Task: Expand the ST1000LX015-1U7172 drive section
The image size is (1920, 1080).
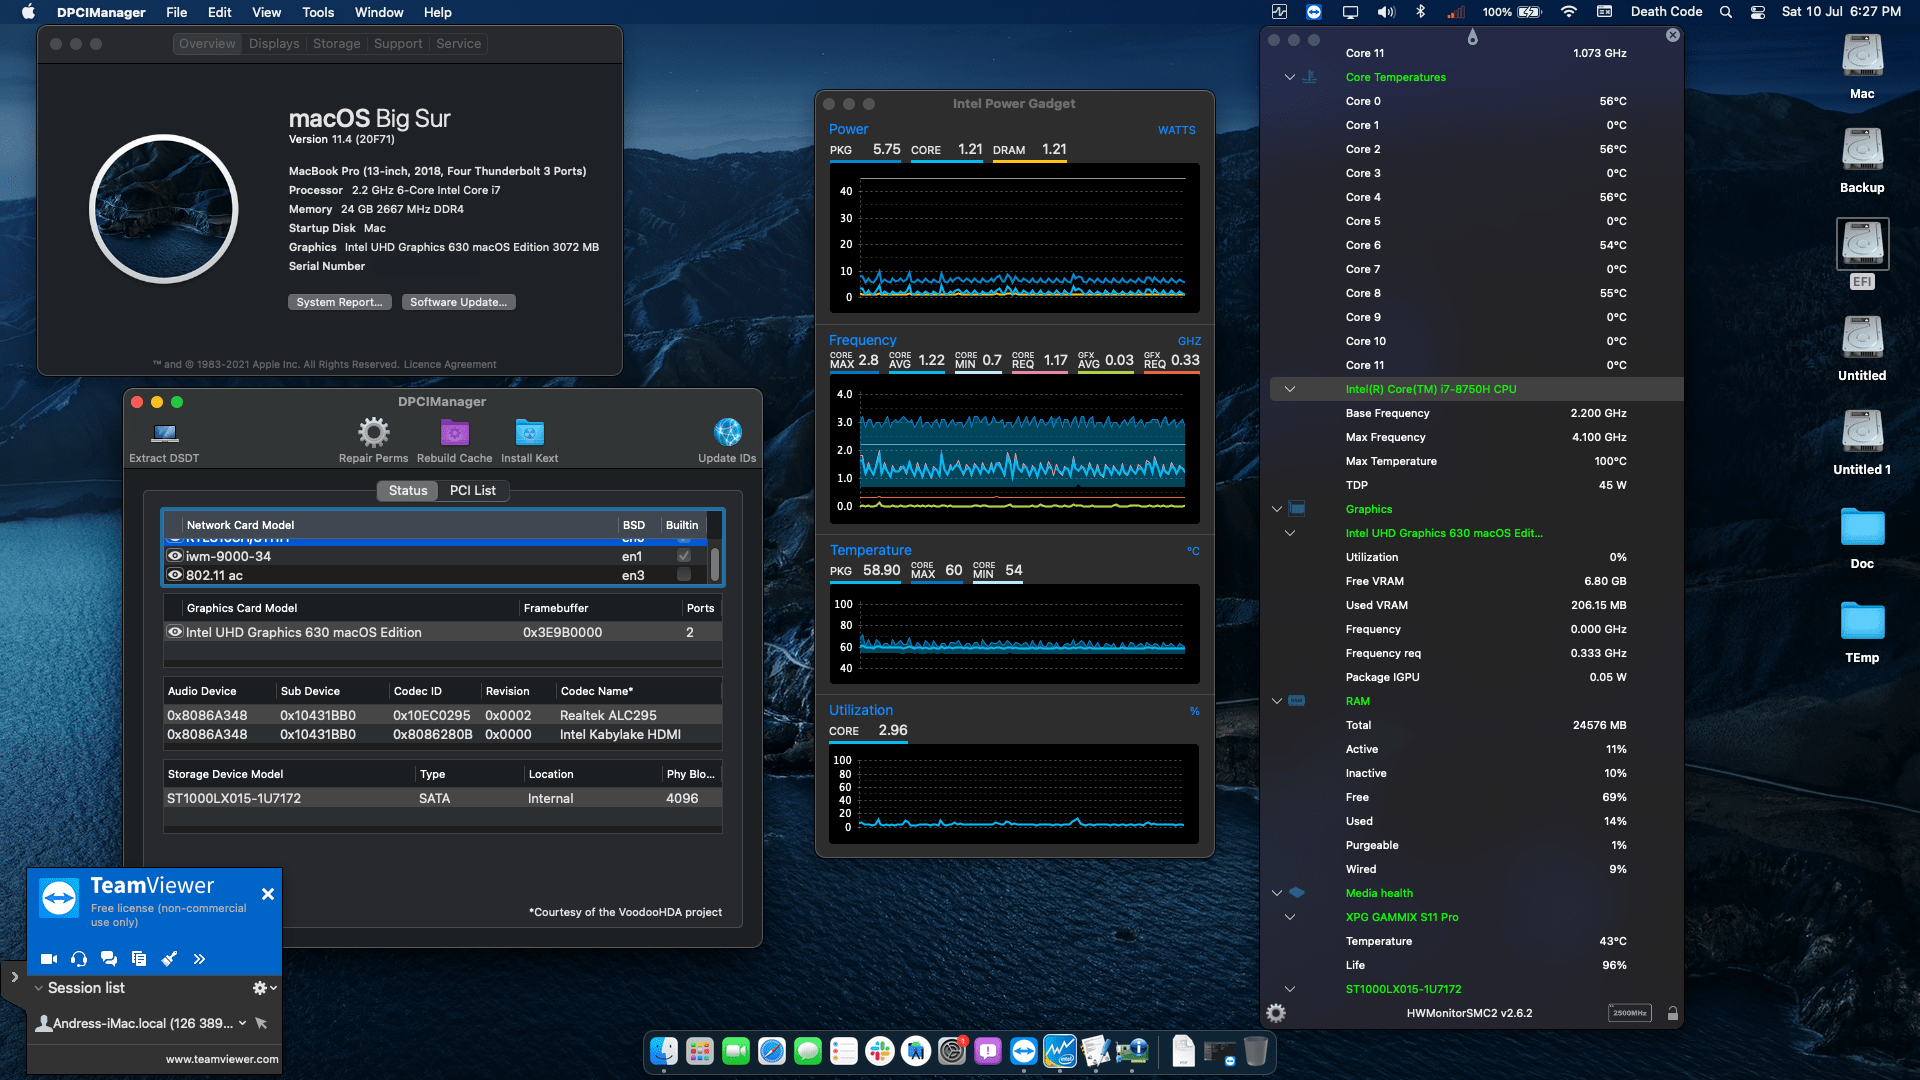Action: pos(1290,989)
